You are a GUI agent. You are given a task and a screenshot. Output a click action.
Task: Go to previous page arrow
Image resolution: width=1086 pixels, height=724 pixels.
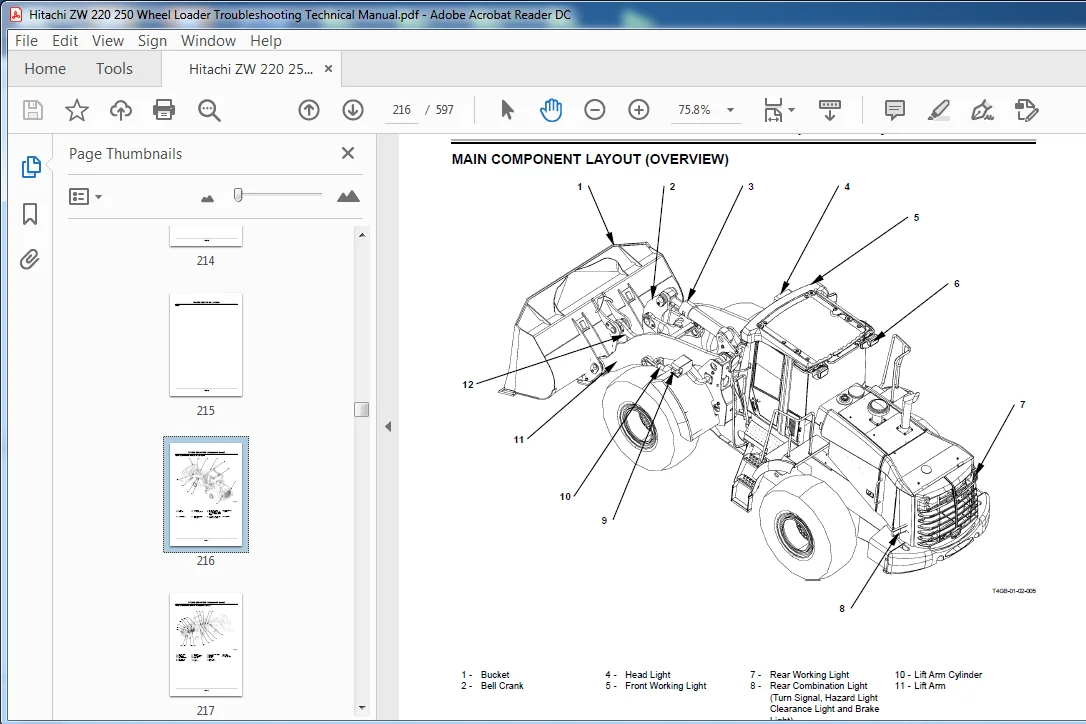coord(309,110)
